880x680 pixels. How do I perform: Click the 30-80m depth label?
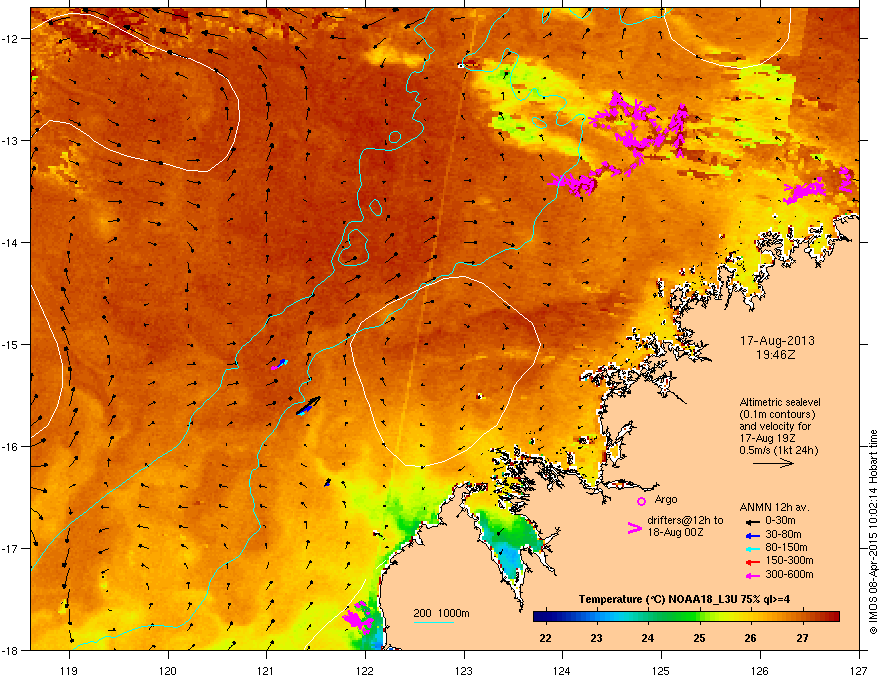point(783,535)
